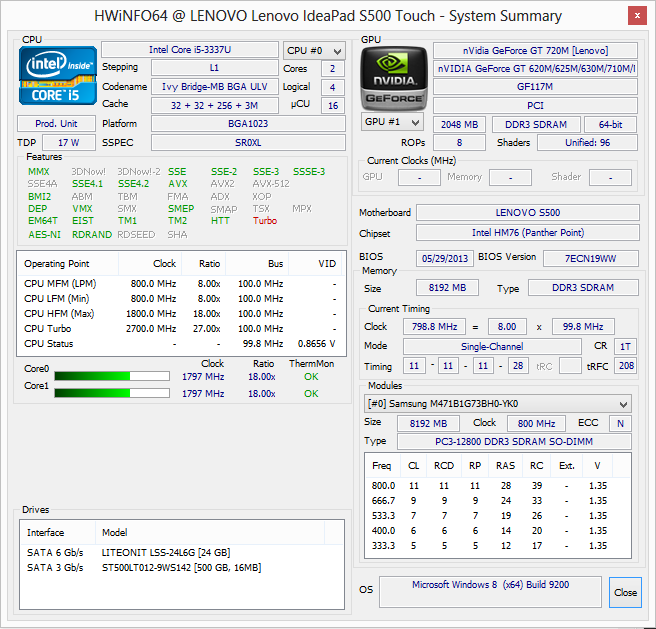This screenshot has height=629, width=656.
Task: Click the AES-NI feature label
Action: click(44, 234)
